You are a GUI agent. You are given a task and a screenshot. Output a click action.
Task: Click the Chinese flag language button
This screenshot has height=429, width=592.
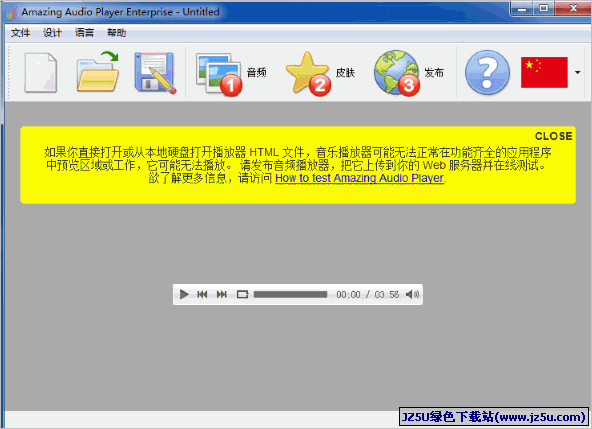[544, 73]
